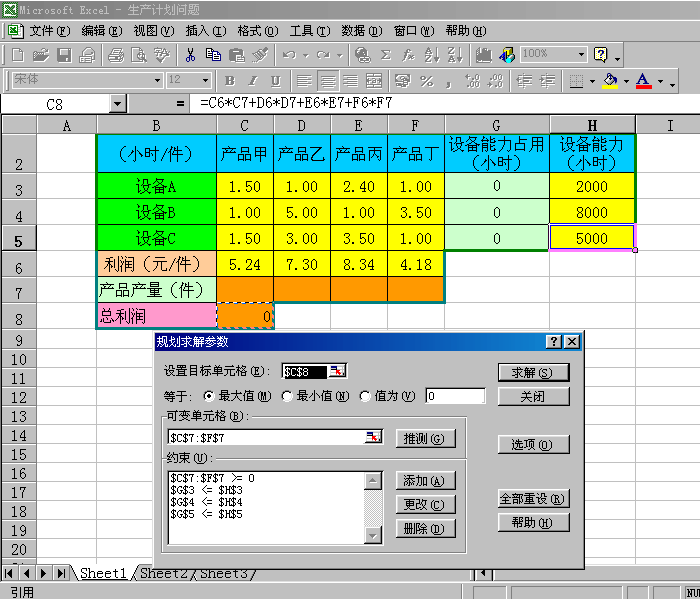The image size is (700, 599).
Task: Click the 值为 value input field
Action: (455, 396)
